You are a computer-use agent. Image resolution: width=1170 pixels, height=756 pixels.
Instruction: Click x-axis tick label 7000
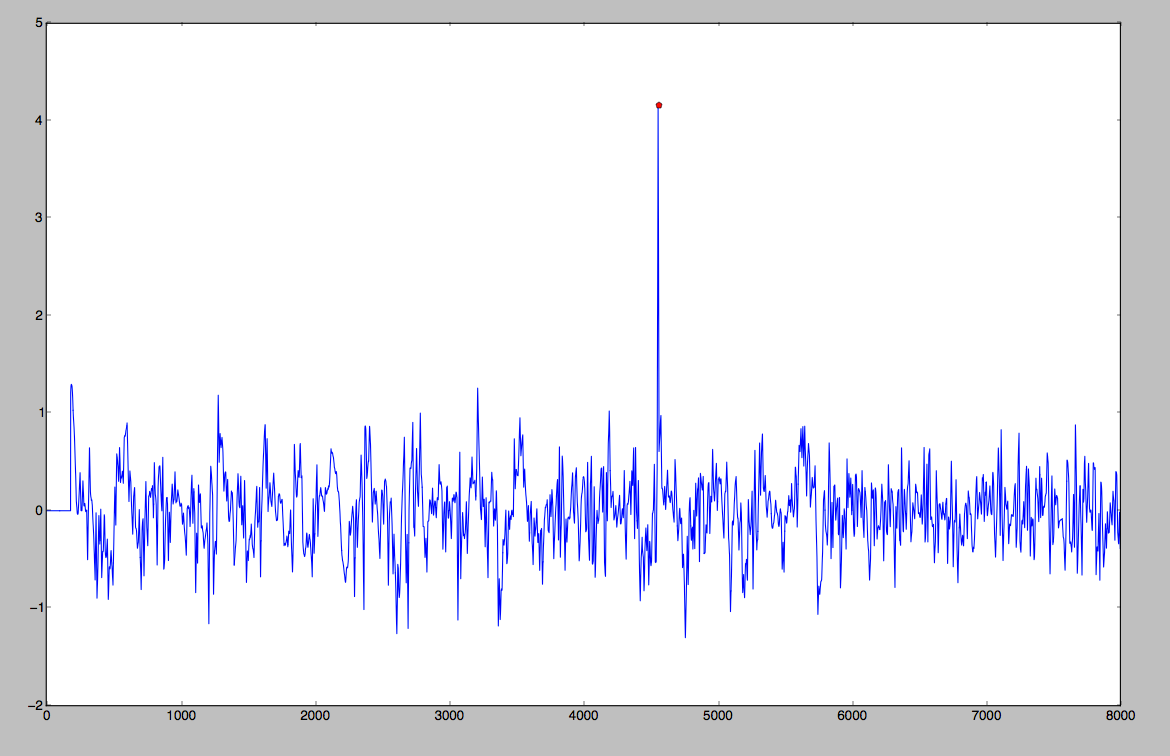click(986, 716)
